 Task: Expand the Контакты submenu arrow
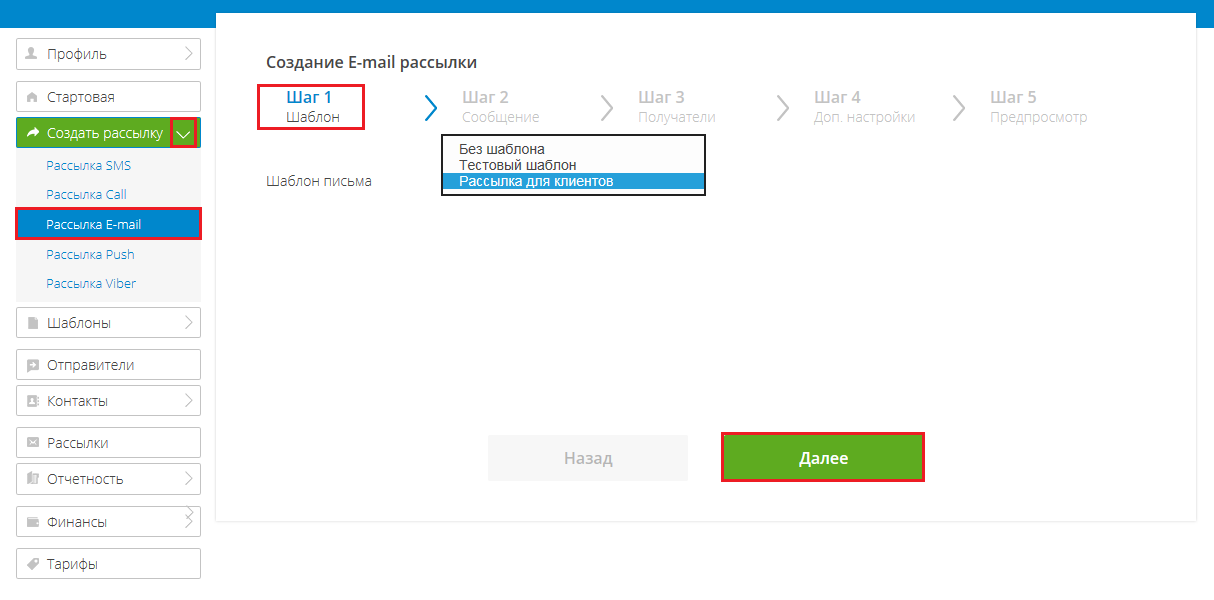tap(189, 401)
